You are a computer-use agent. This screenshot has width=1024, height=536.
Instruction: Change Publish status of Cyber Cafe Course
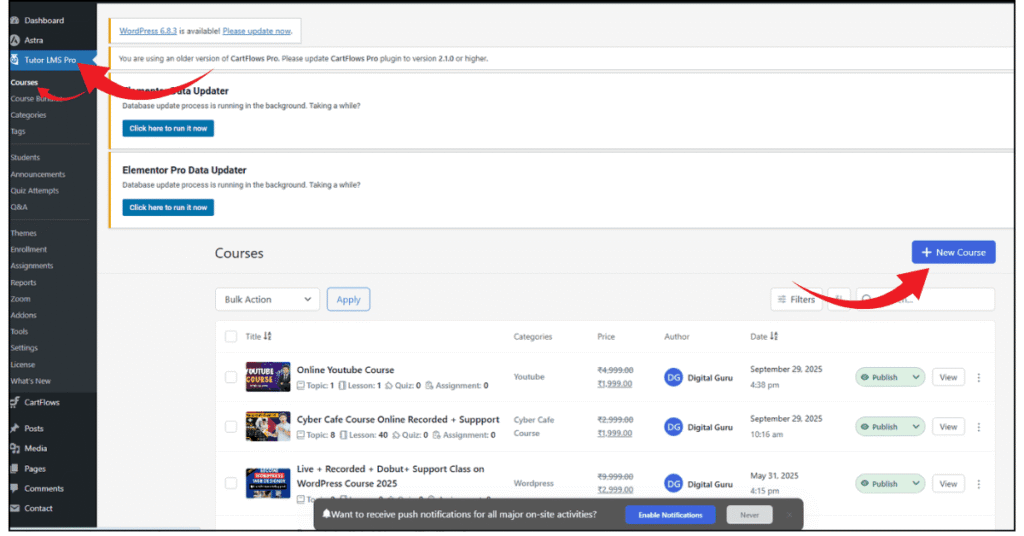click(889, 427)
